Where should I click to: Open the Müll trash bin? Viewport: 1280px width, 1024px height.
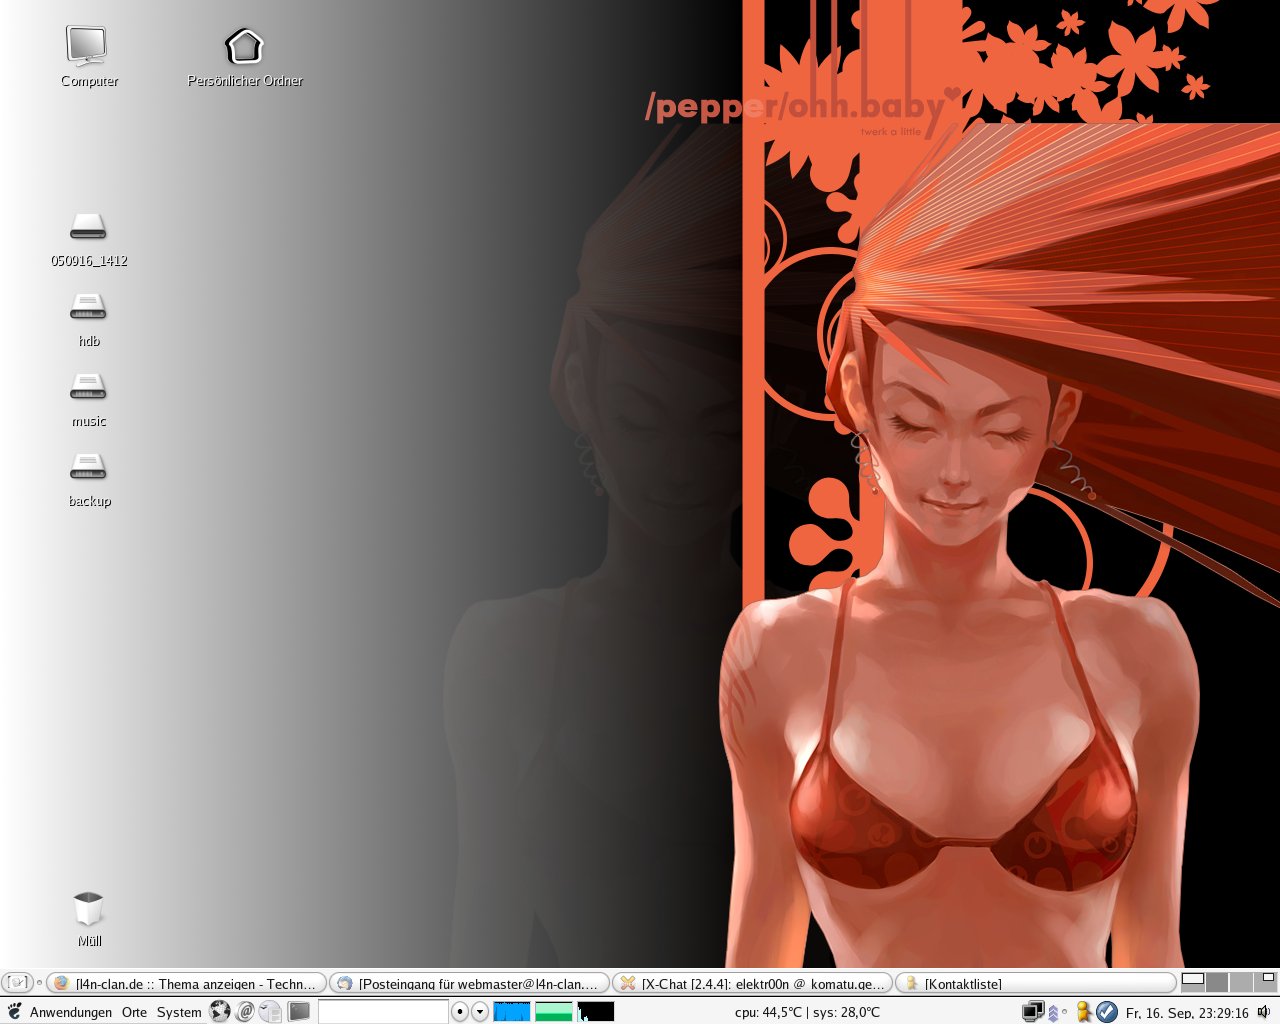pyautogui.click(x=88, y=910)
